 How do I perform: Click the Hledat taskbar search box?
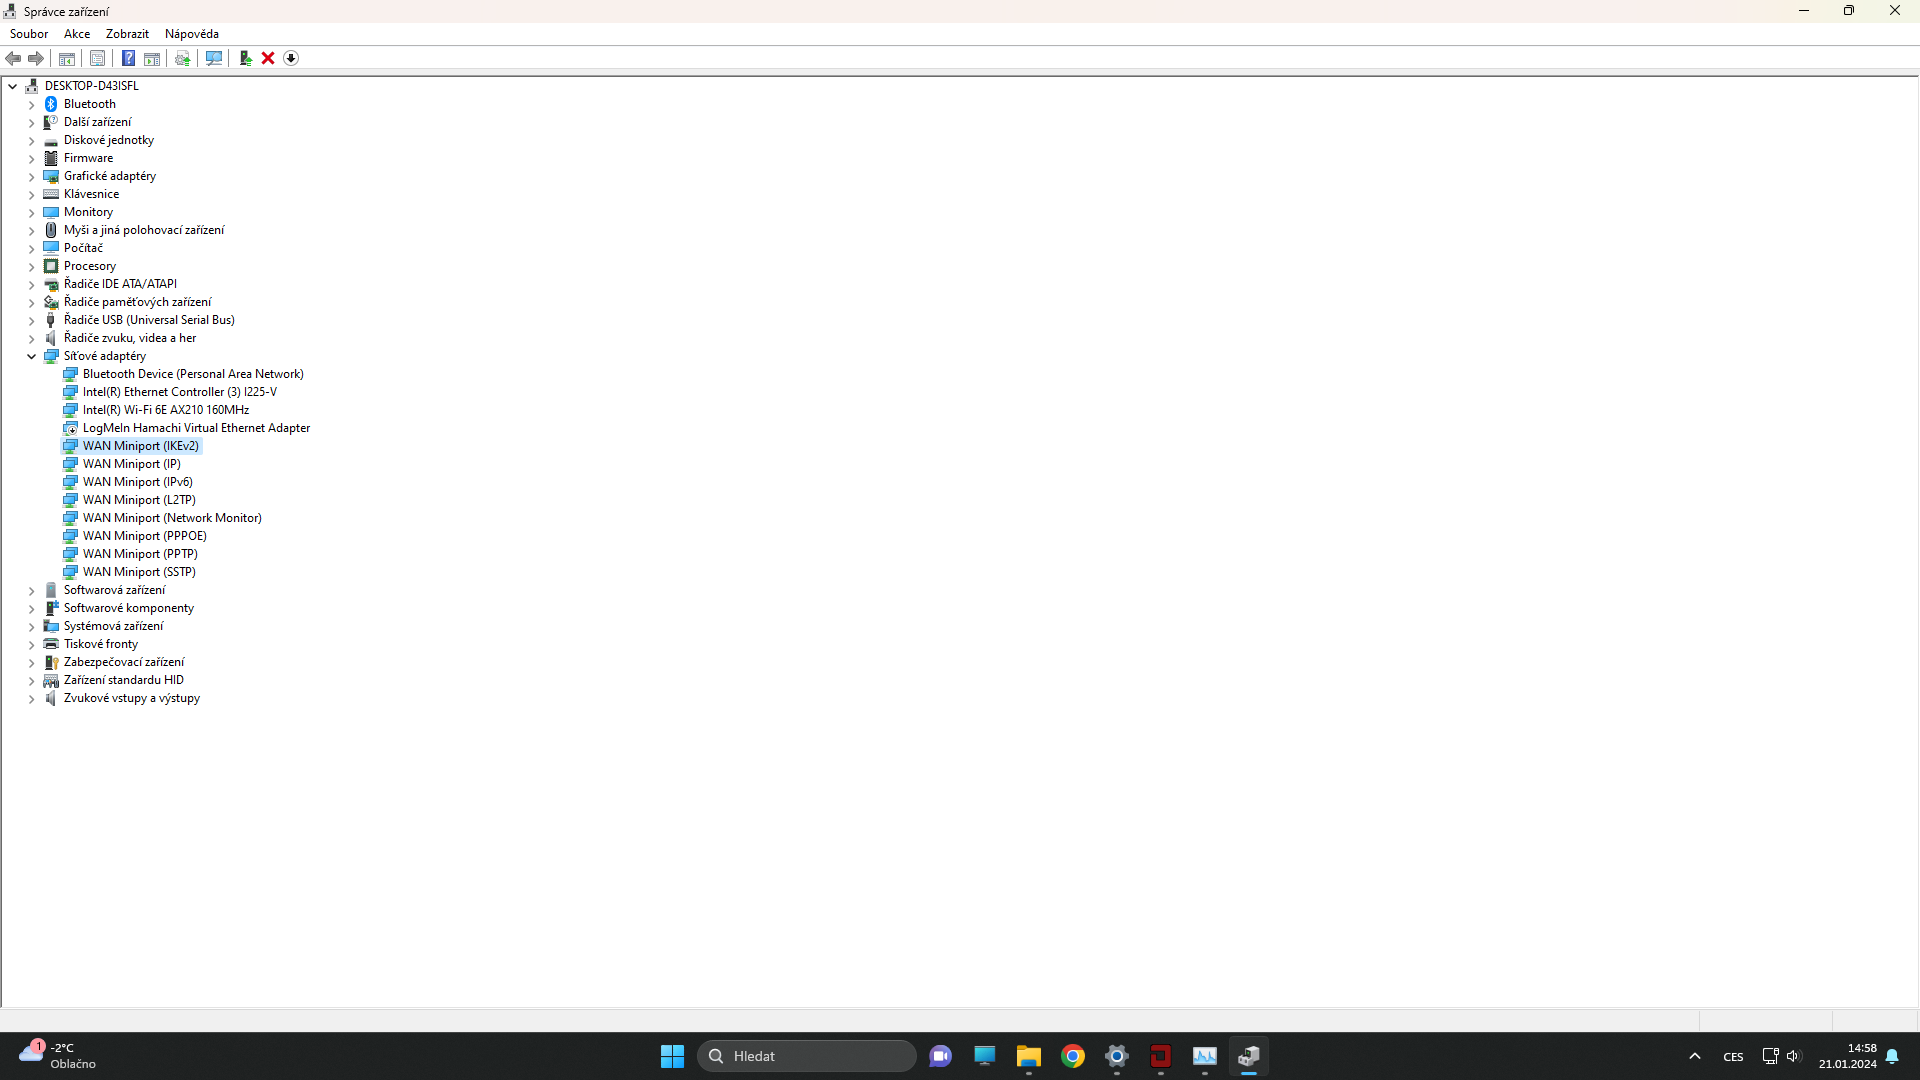(806, 1056)
